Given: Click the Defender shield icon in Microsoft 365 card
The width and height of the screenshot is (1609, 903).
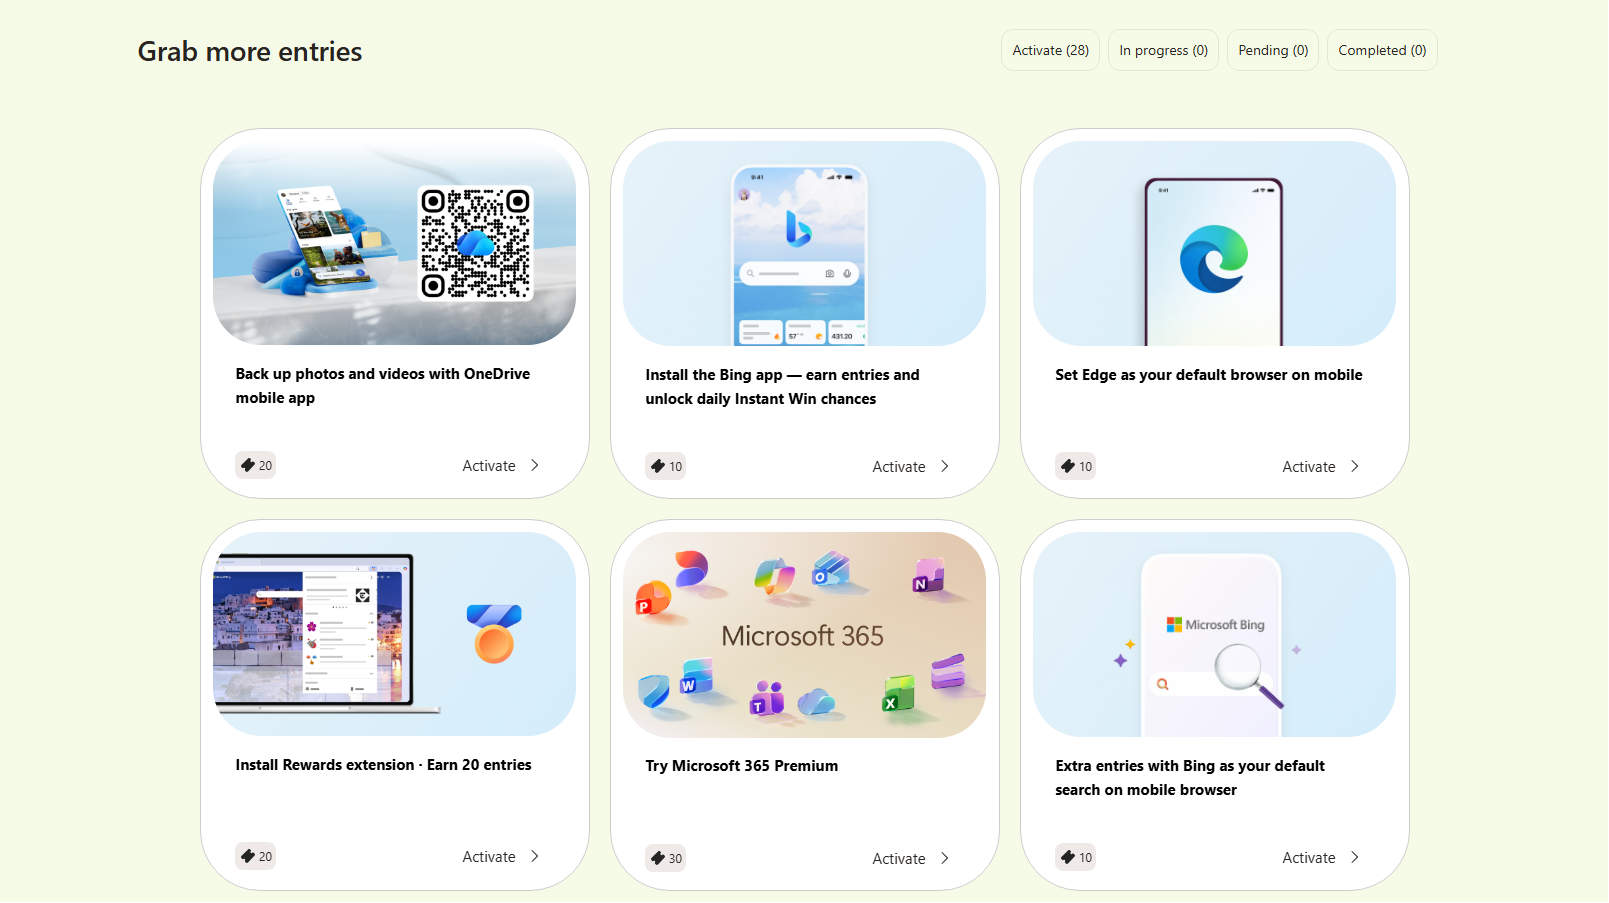Looking at the screenshot, I should click(x=653, y=690).
